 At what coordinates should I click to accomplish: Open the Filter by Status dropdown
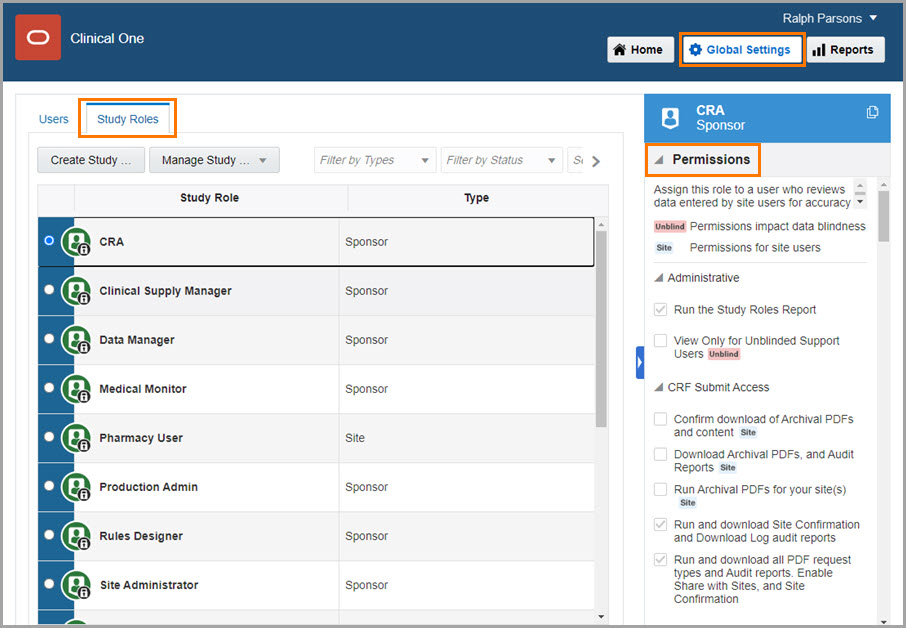[501, 160]
